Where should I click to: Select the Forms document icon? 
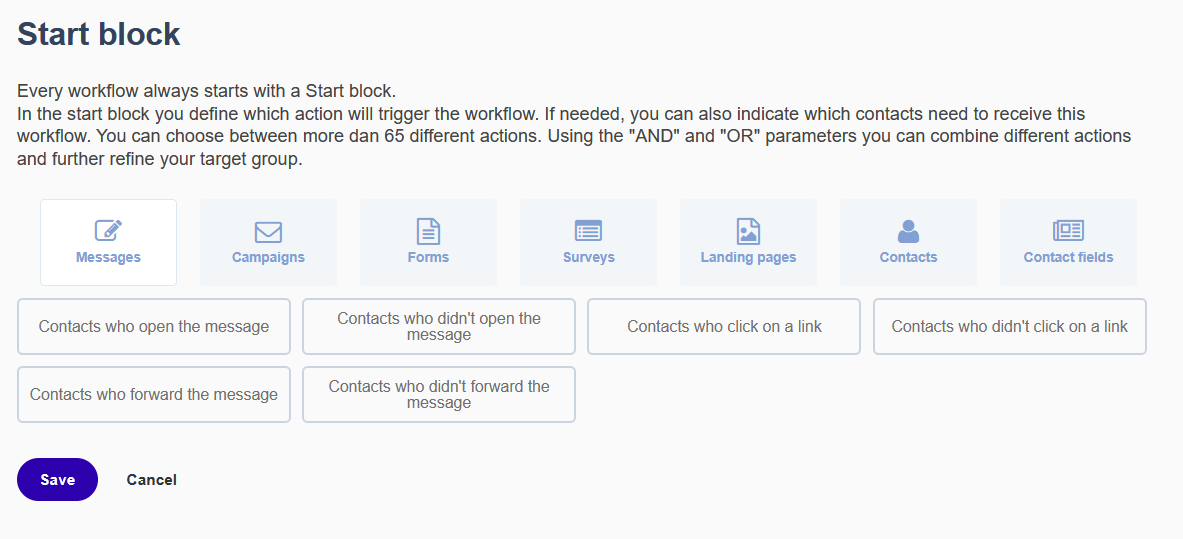tap(429, 231)
